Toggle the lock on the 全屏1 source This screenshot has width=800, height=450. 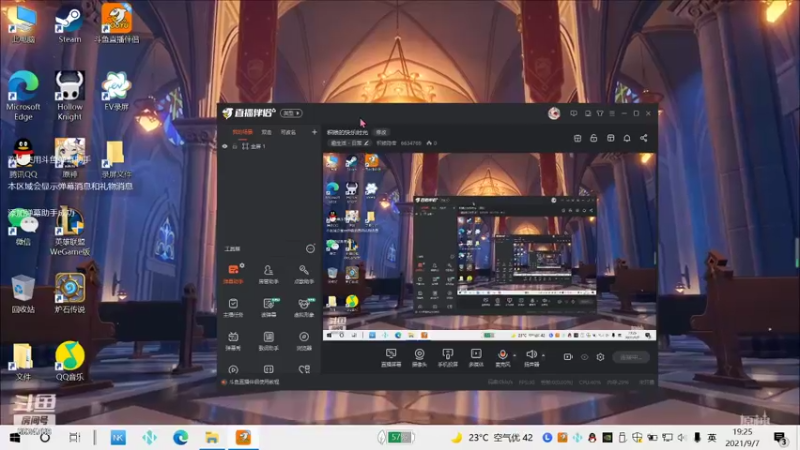(x=235, y=146)
